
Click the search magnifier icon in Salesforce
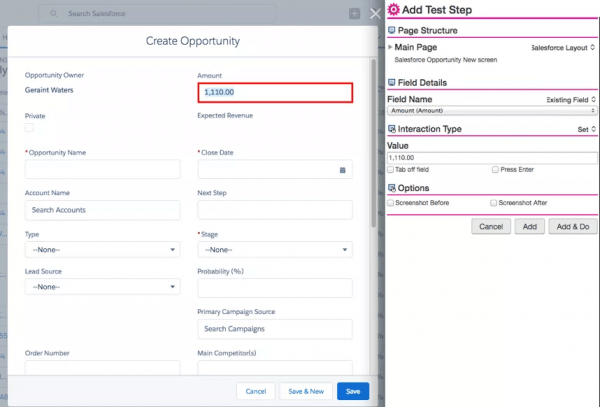tap(54, 13)
